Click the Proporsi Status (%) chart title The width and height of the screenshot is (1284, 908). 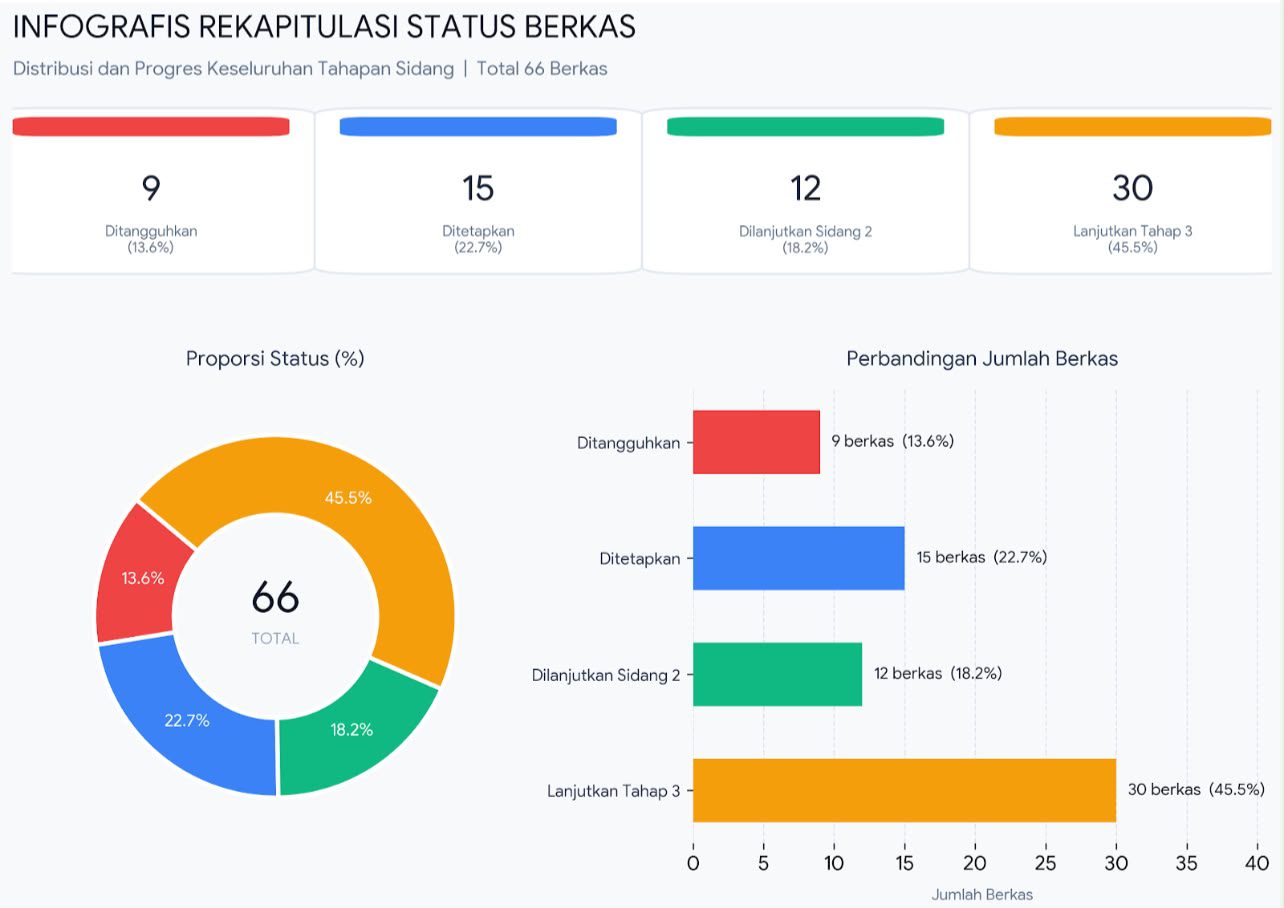pyautogui.click(x=275, y=359)
